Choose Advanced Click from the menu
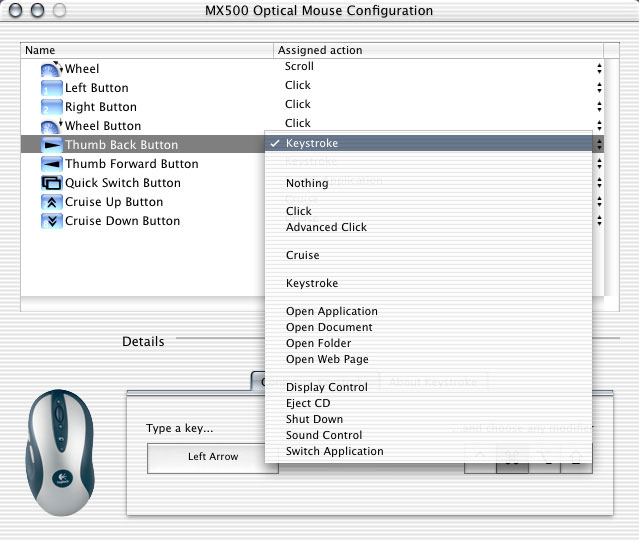Image resolution: width=639 pixels, height=541 pixels. pyautogui.click(x=428, y=227)
